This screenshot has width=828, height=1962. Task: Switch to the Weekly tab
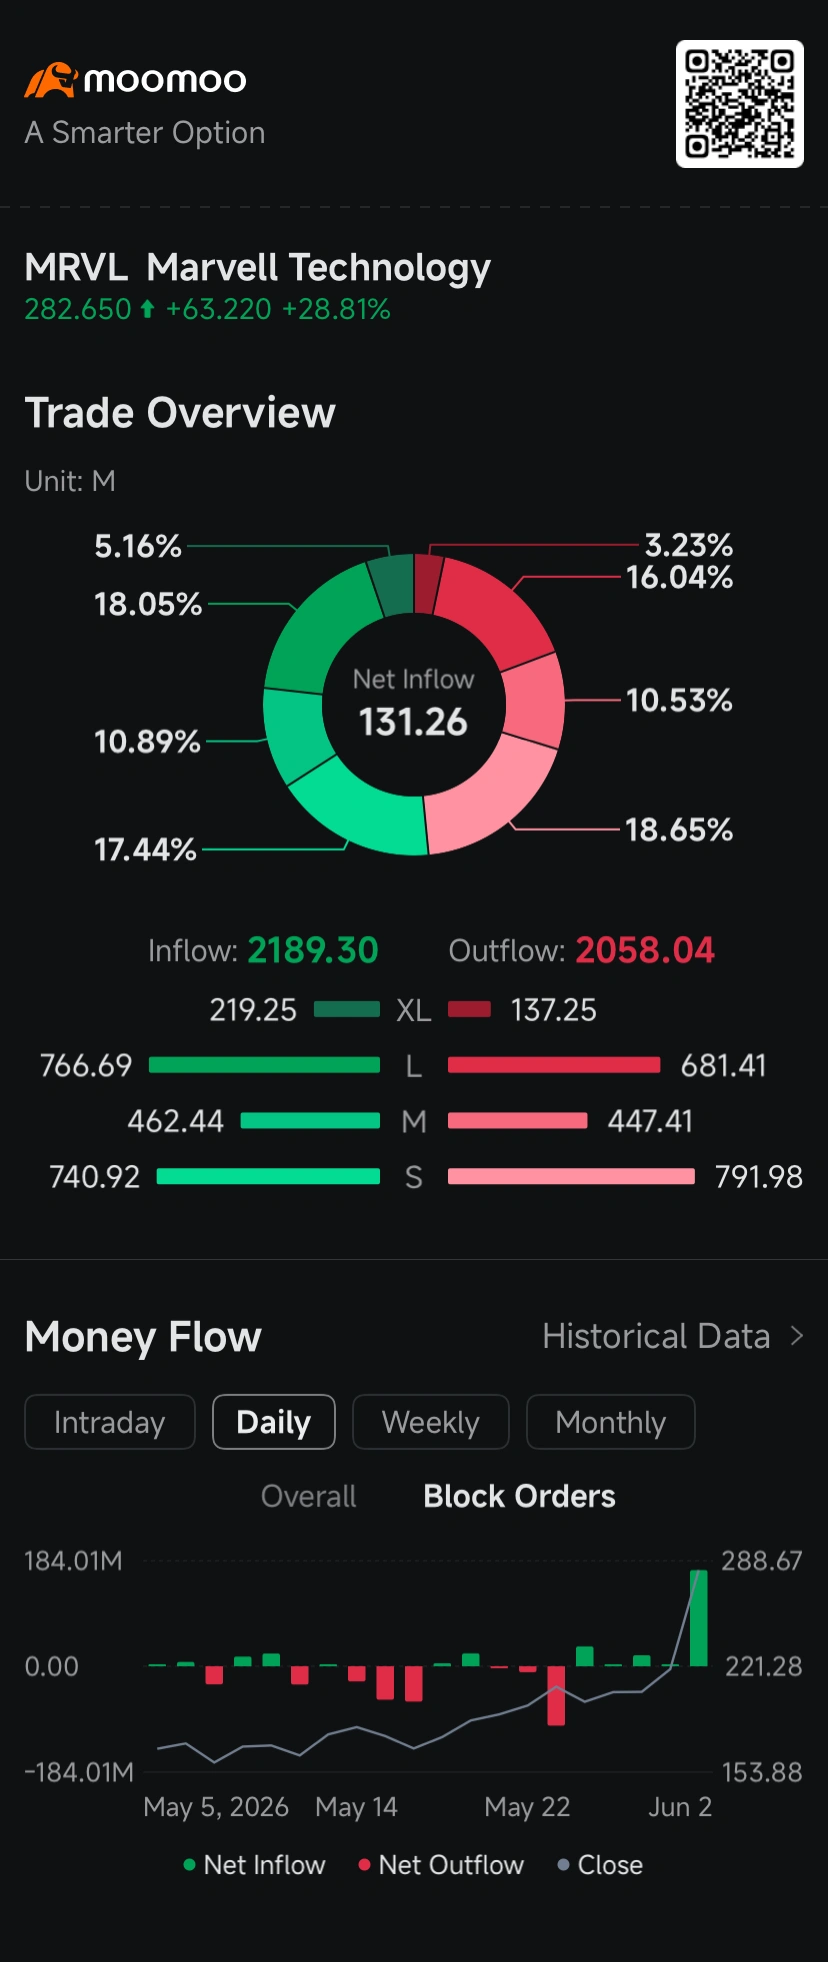(x=431, y=1422)
